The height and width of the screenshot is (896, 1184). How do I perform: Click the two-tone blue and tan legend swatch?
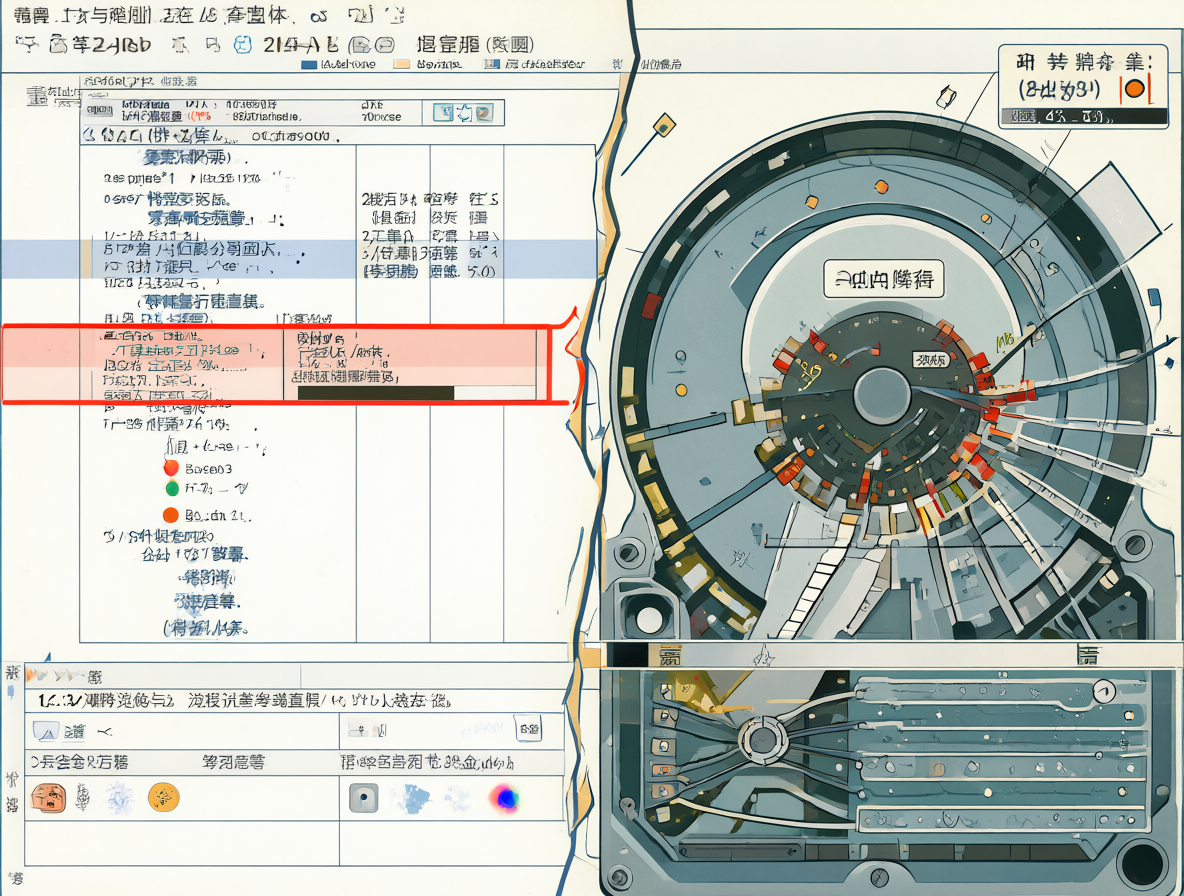(492, 65)
